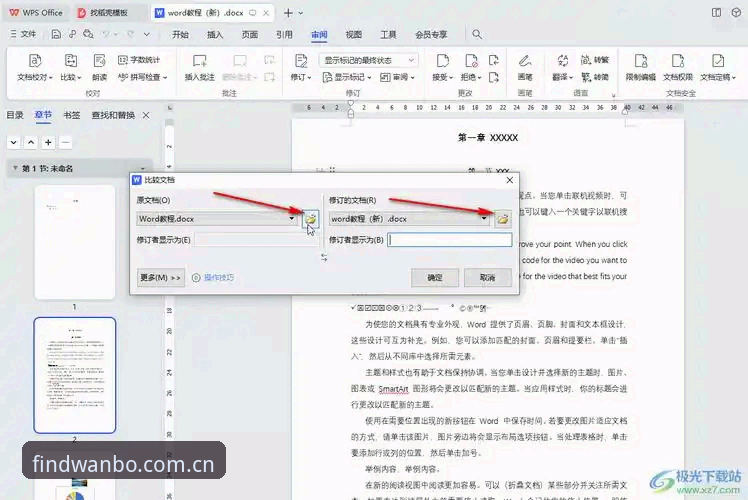The image size is (748, 500).
Task: Click the remove section minus icon
Action: [66, 142]
